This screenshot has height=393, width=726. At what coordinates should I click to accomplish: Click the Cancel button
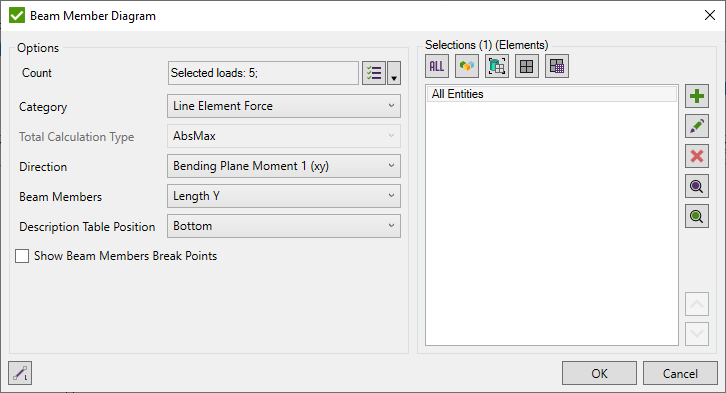(x=680, y=373)
